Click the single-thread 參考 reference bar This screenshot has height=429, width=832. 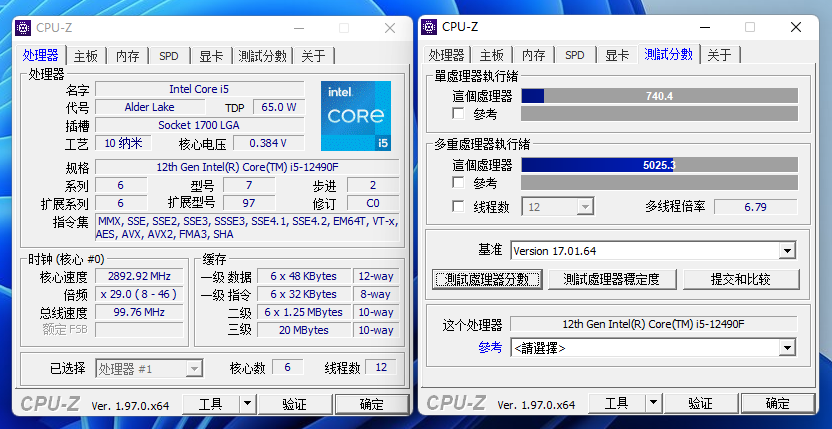pos(660,114)
